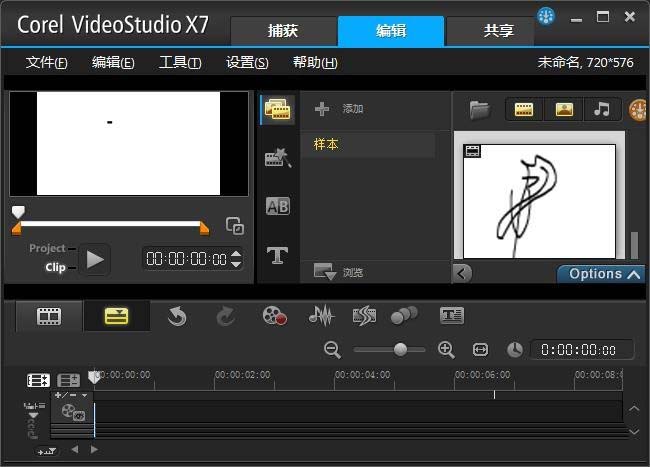Image resolution: width=650 pixels, height=467 pixels.
Task: Click the timeline scroll left arrow
Action: [x=75, y=449]
